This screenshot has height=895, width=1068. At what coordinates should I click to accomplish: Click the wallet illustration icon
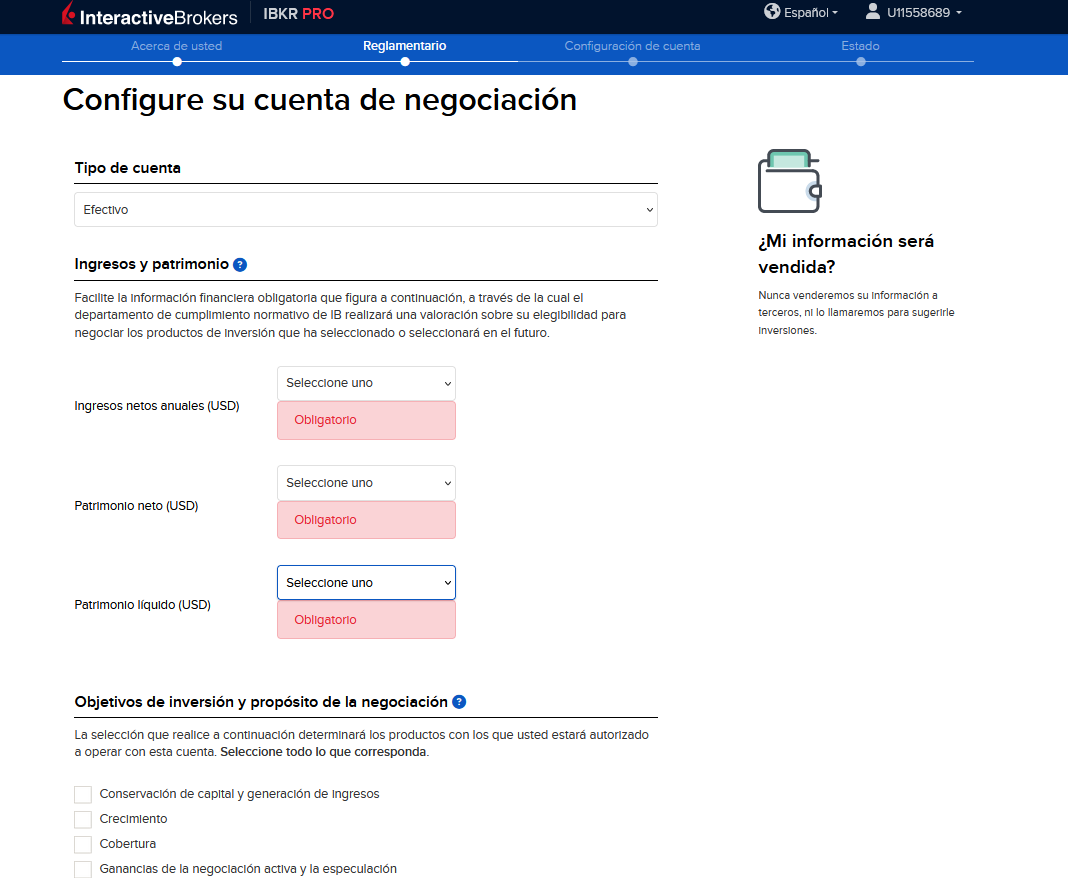(x=789, y=180)
